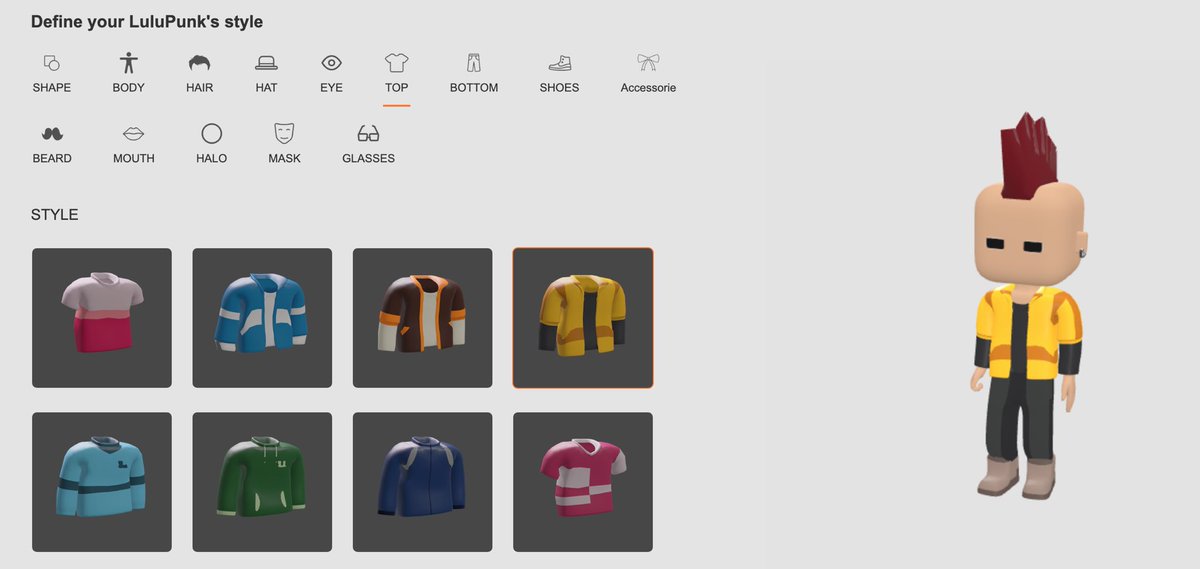Select the green hoodie style

coord(262,482)
